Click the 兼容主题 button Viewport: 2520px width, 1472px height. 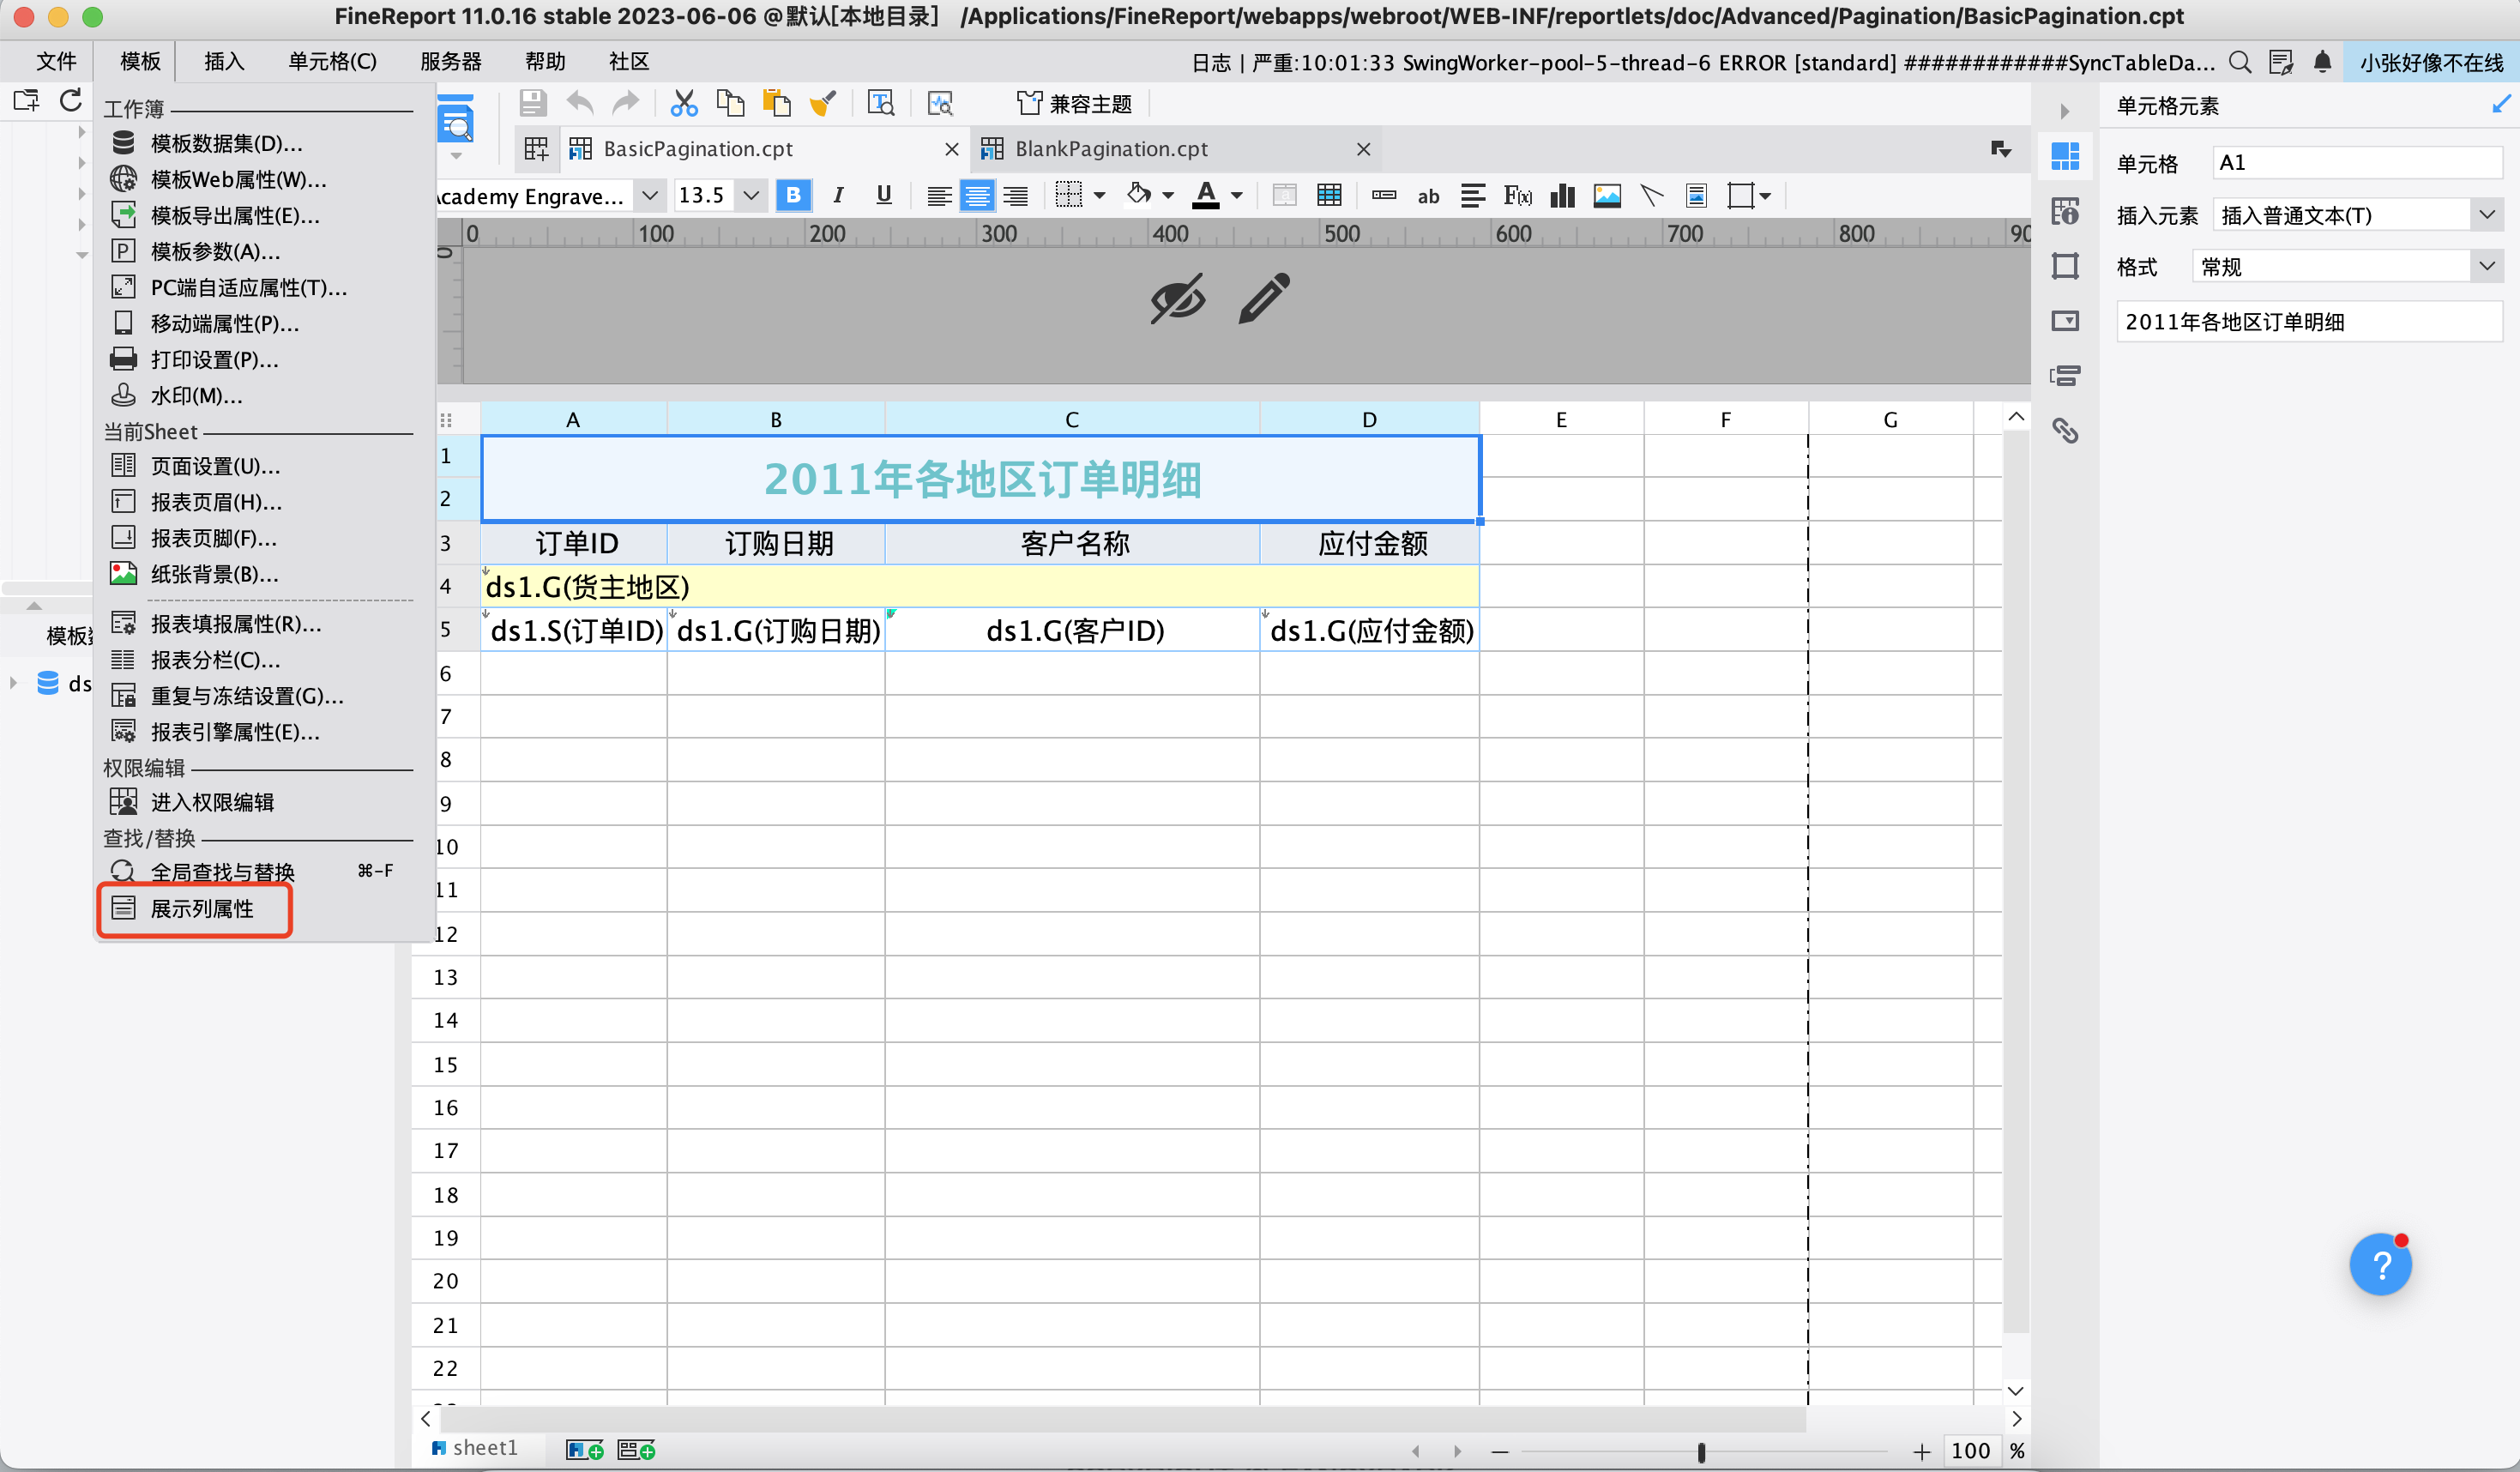coord(1075,103)
